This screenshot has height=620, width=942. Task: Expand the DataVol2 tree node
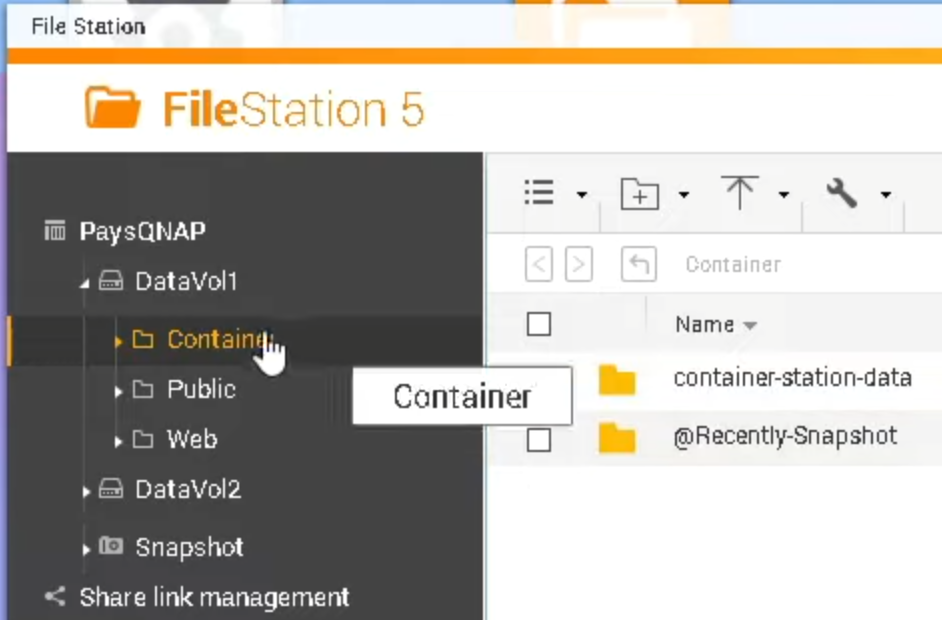pos(87,491)
